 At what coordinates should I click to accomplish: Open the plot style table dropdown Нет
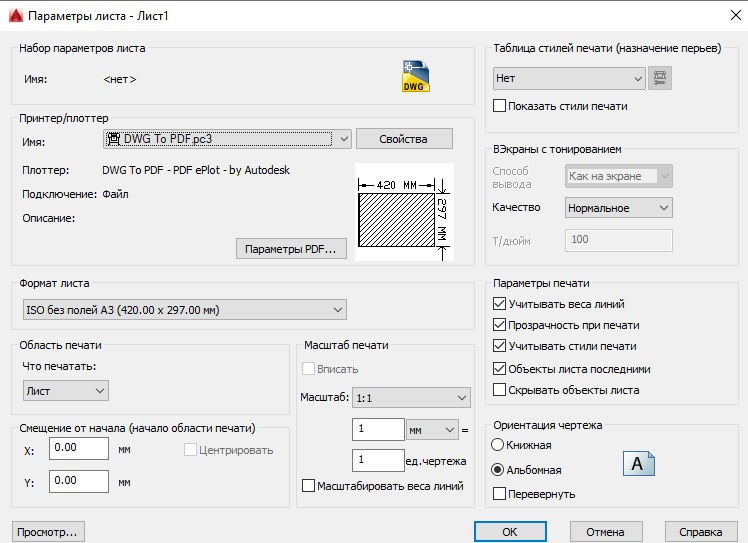569,78
